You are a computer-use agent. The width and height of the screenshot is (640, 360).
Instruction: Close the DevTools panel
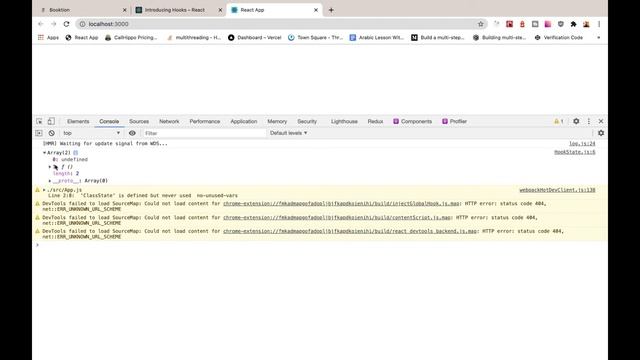pos(601,121)
